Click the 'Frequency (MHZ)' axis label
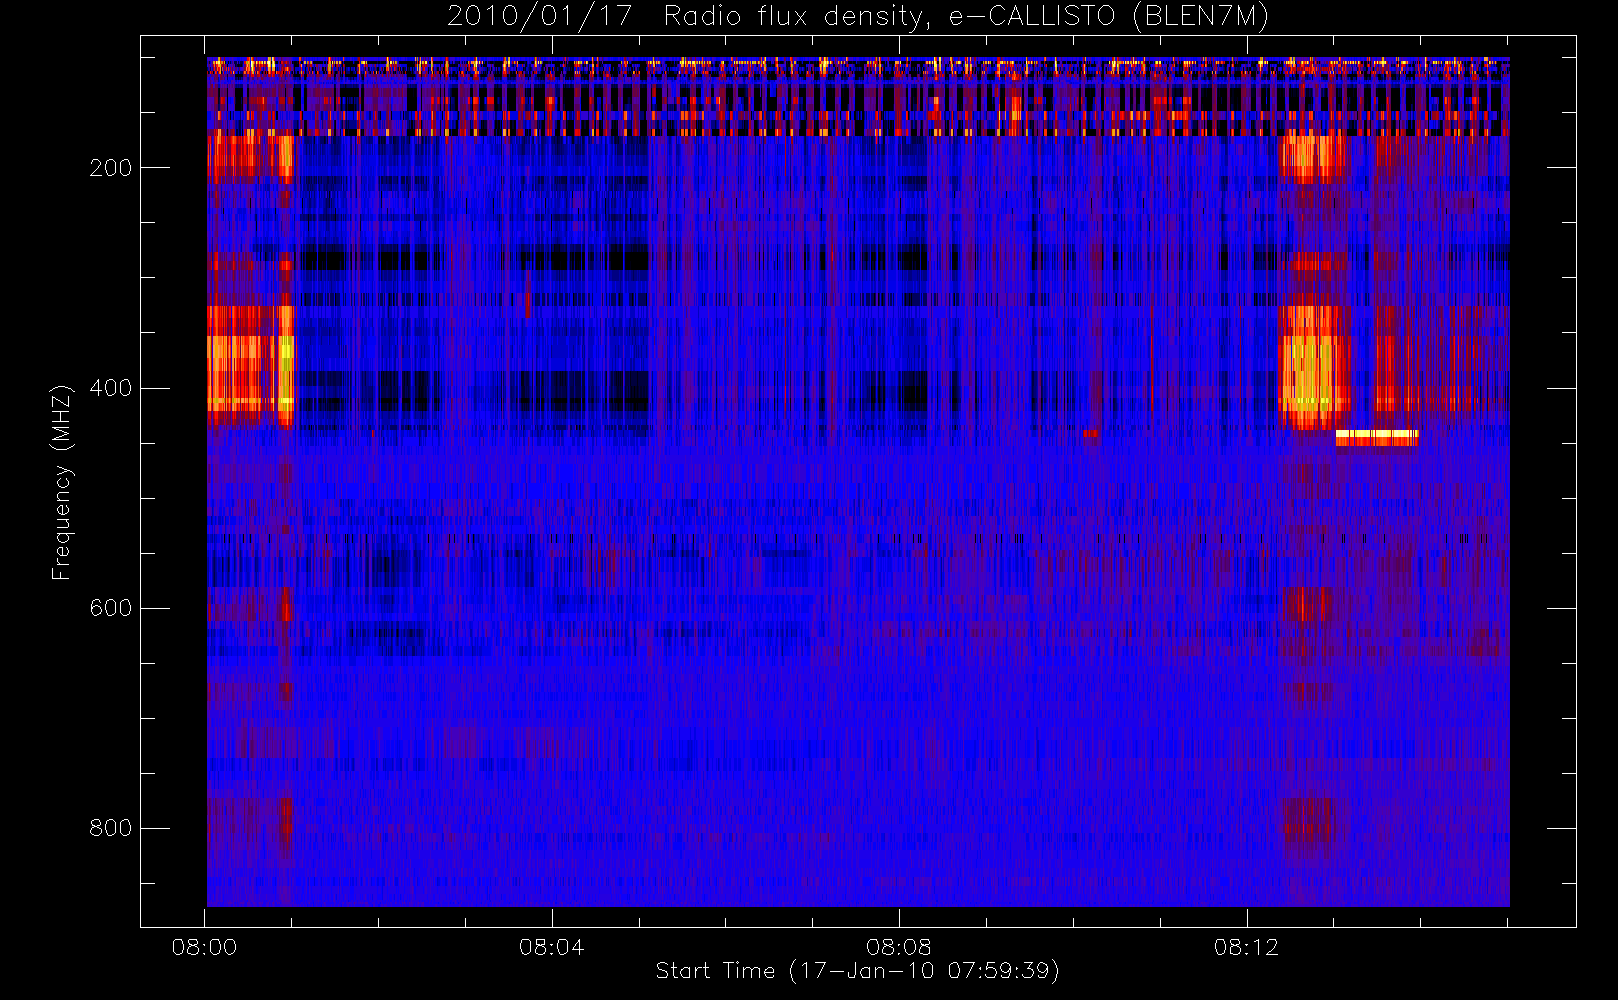 click(x=62, y=482)
